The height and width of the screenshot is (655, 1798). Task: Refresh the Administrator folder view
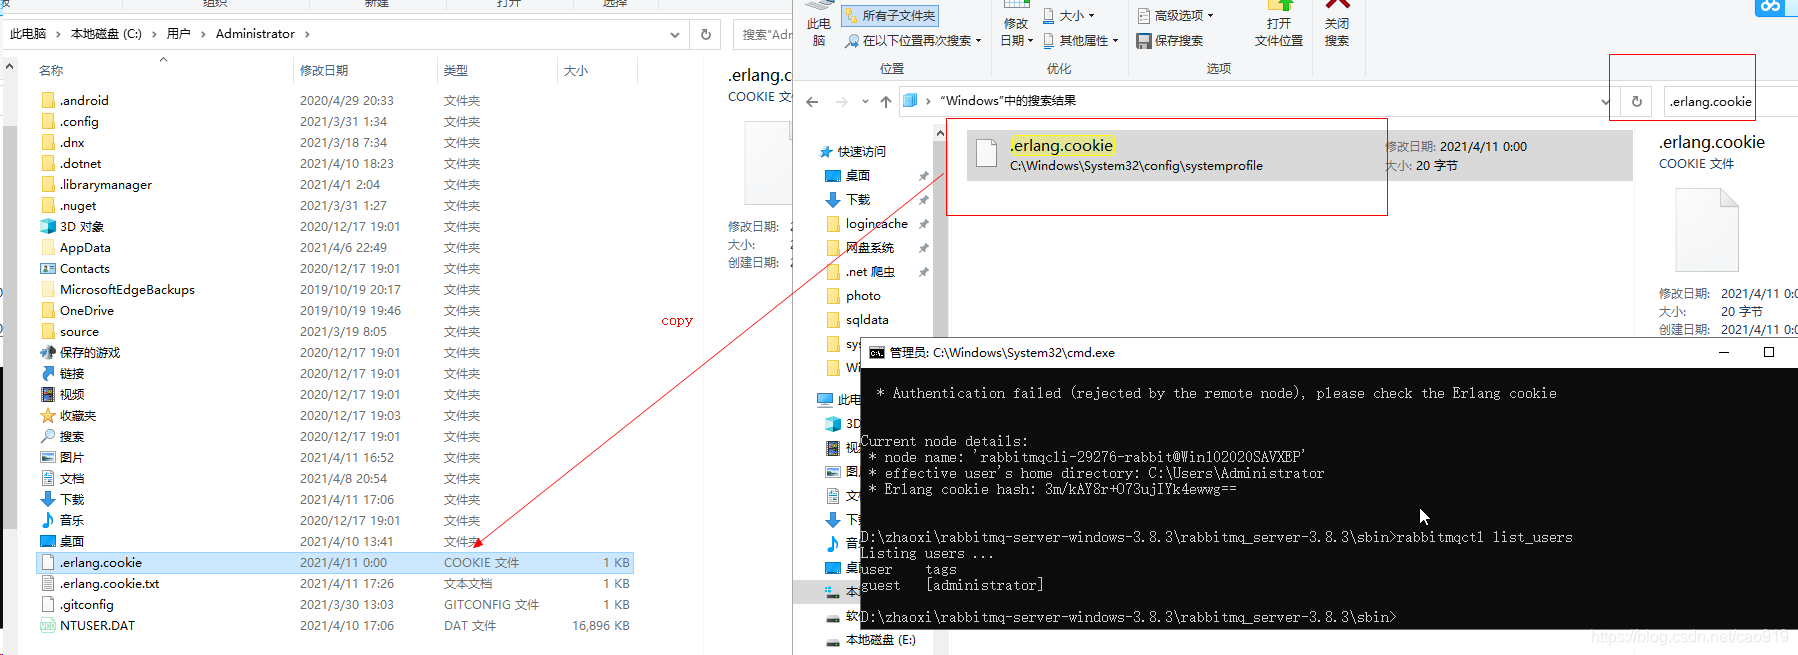[706, 34]
